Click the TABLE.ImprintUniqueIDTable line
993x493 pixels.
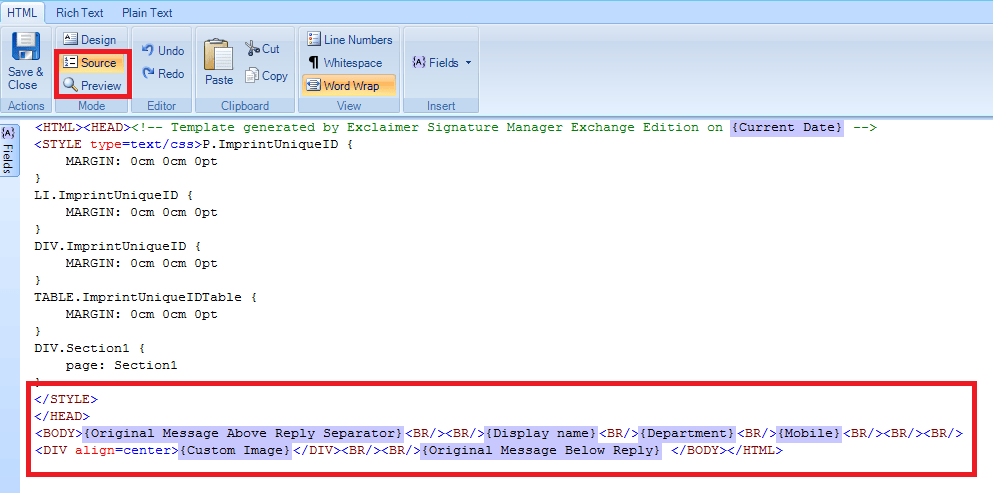click(146, 297)
